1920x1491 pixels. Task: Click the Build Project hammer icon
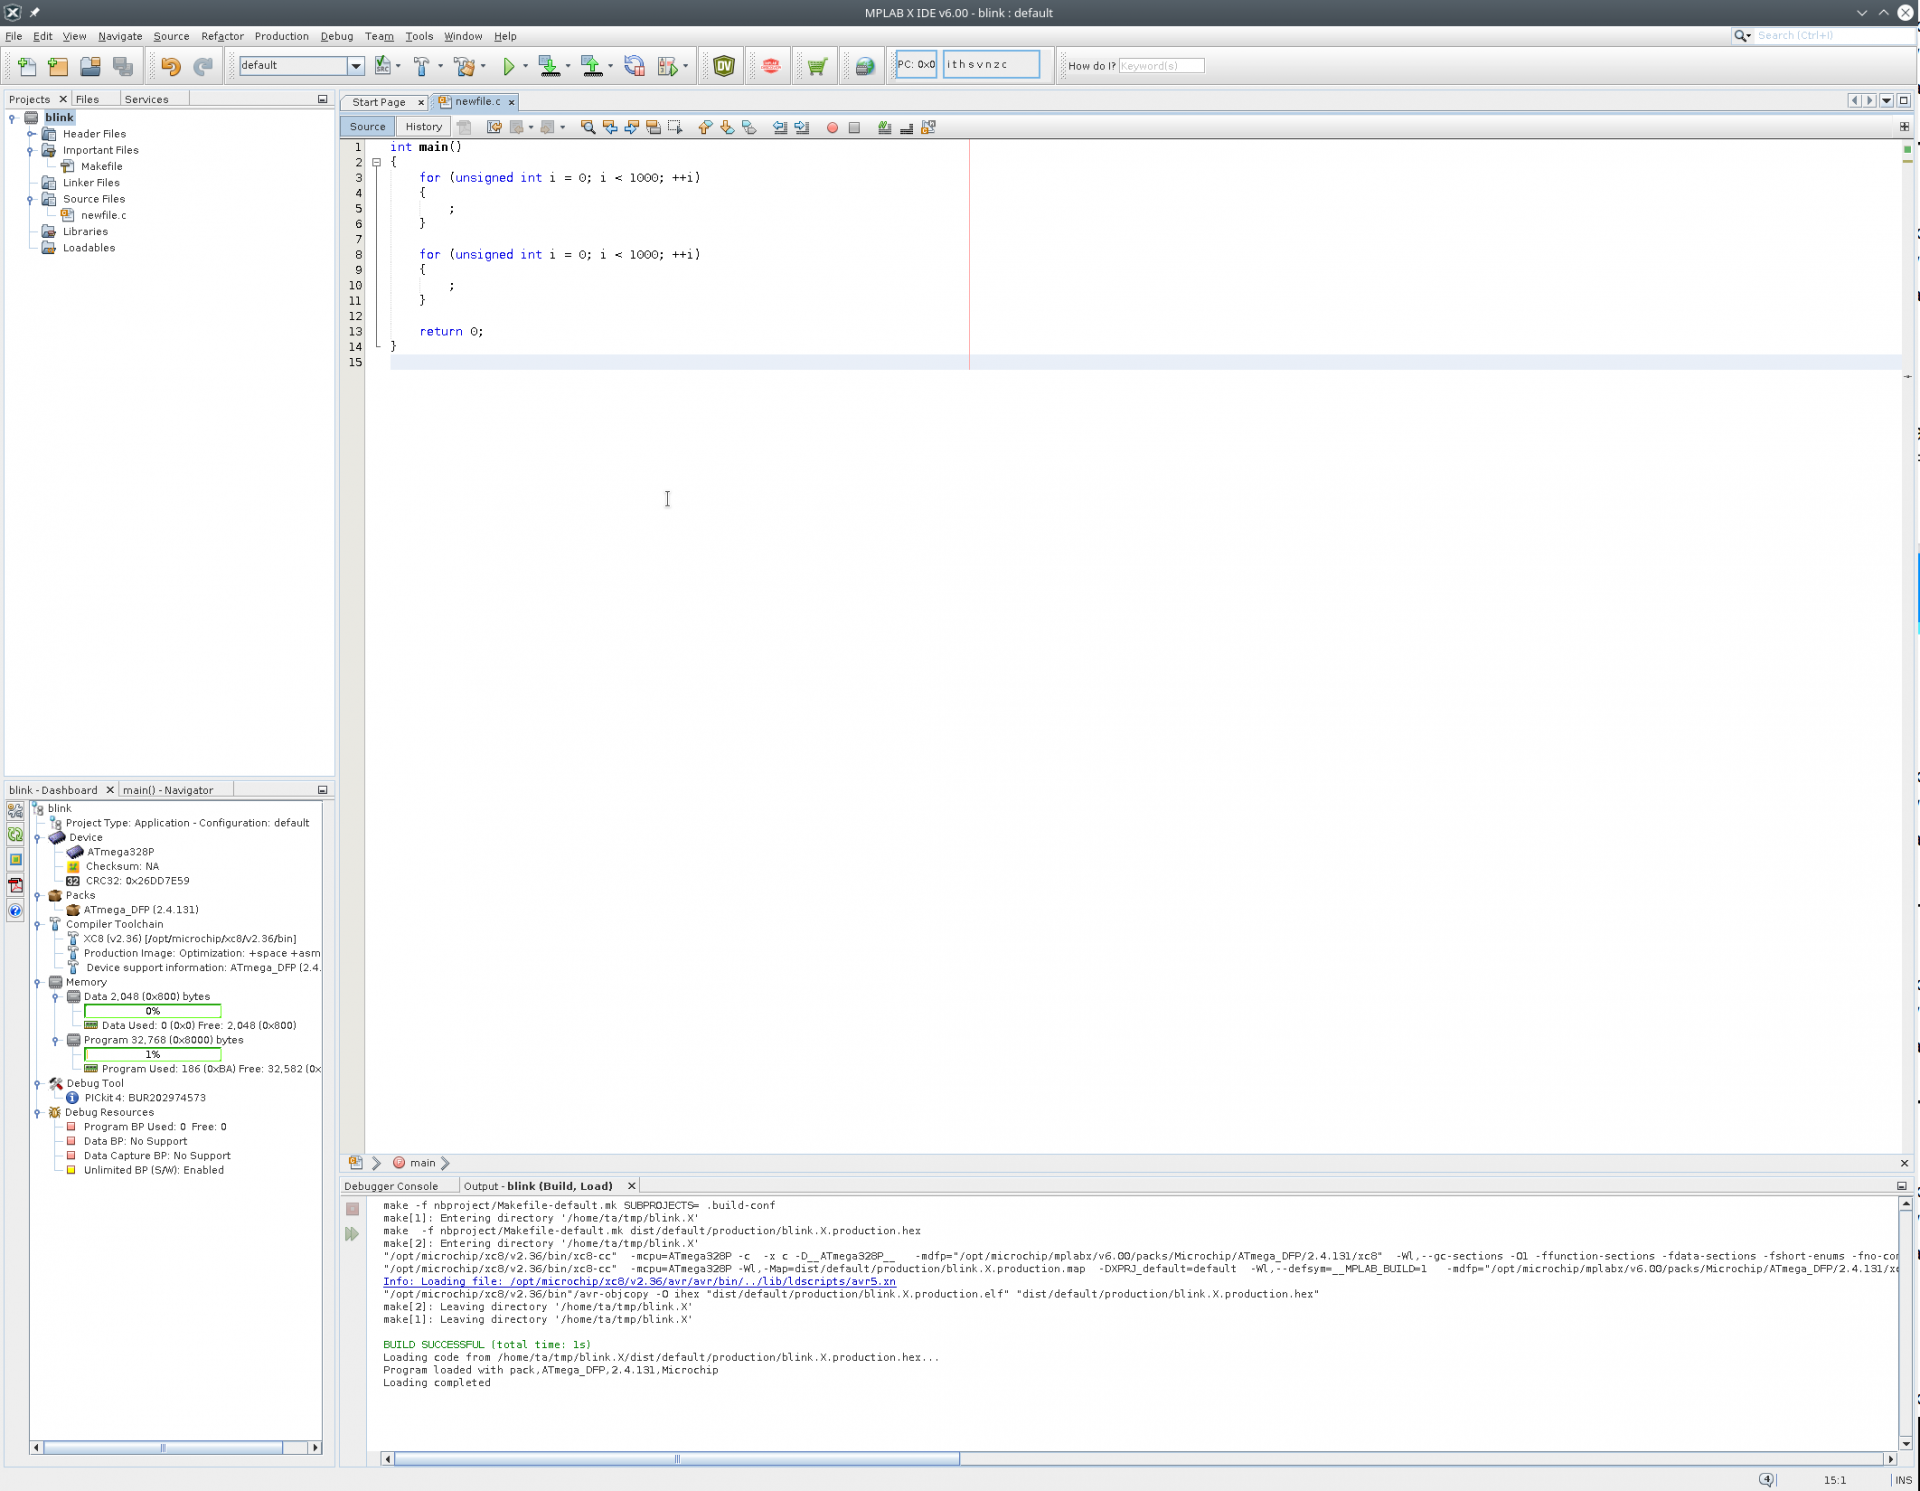click(x=421, y=66)
